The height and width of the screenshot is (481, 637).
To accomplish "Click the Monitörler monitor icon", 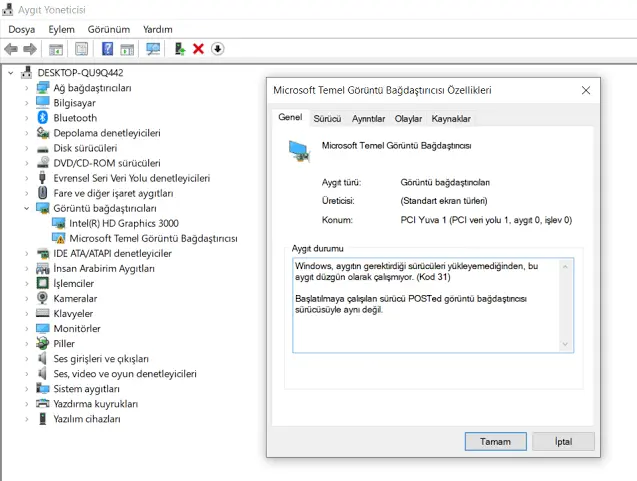I will (x=42, y=328).
